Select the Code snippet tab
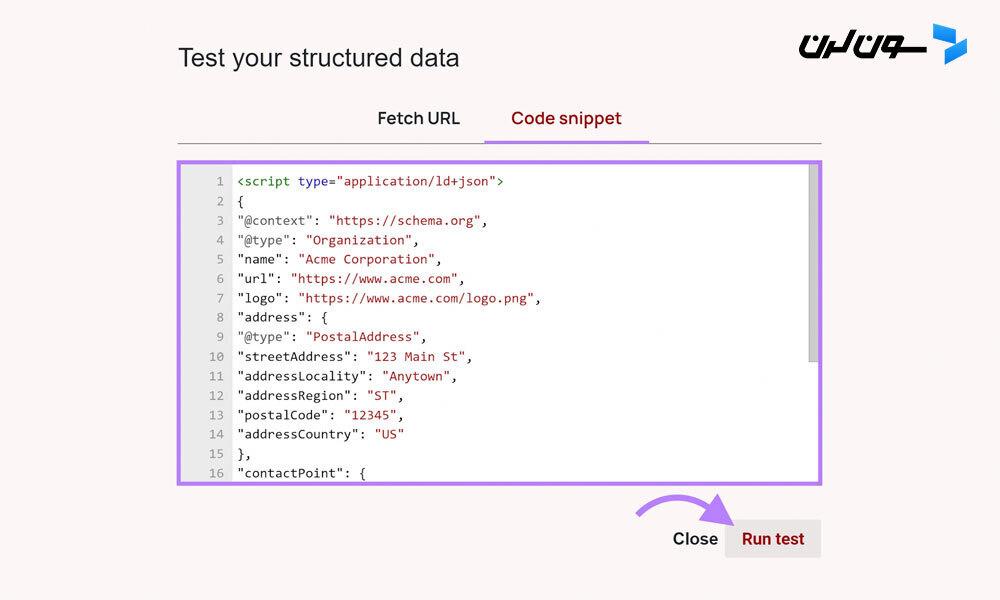The height and width of the screenshot is (600, 1000). click(x=566, y=119)
